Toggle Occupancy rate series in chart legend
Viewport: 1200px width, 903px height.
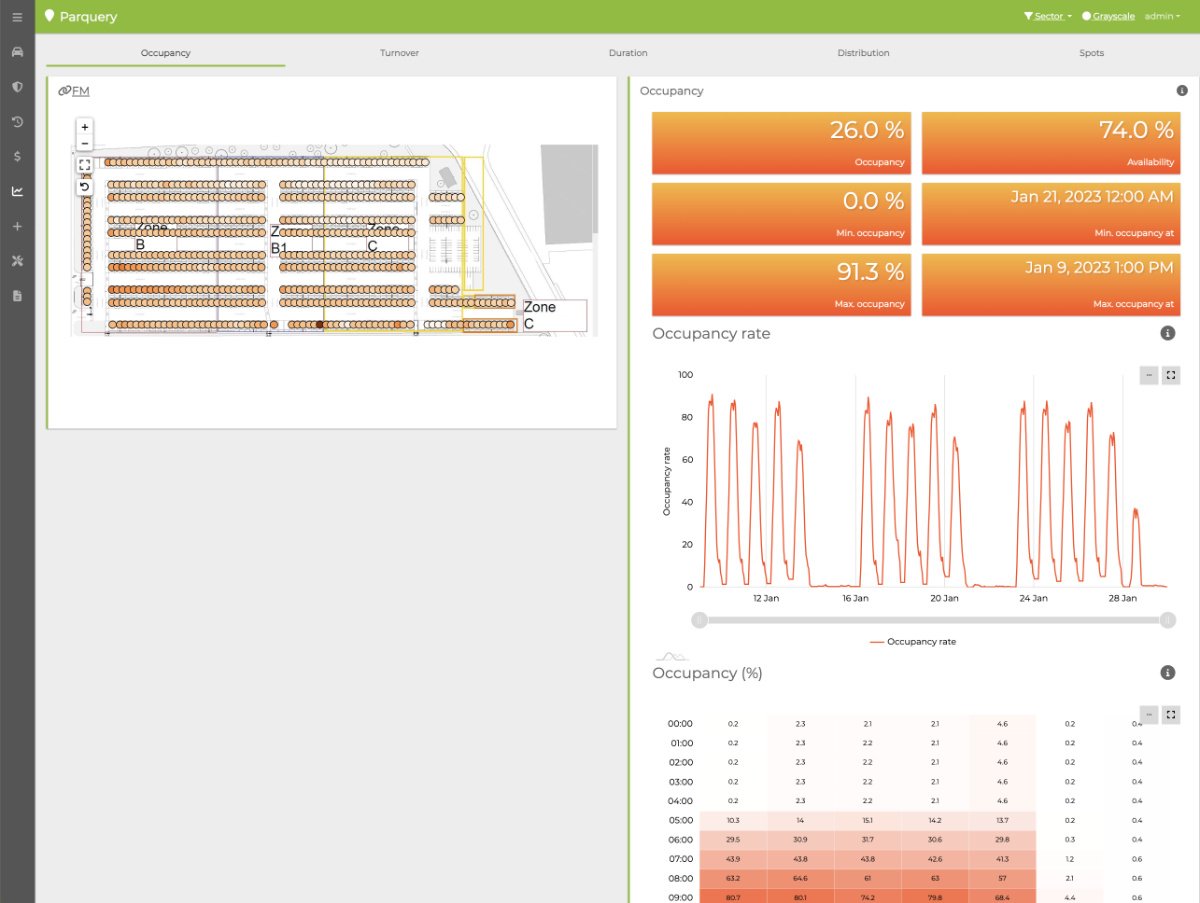click(x=912, y=642)
